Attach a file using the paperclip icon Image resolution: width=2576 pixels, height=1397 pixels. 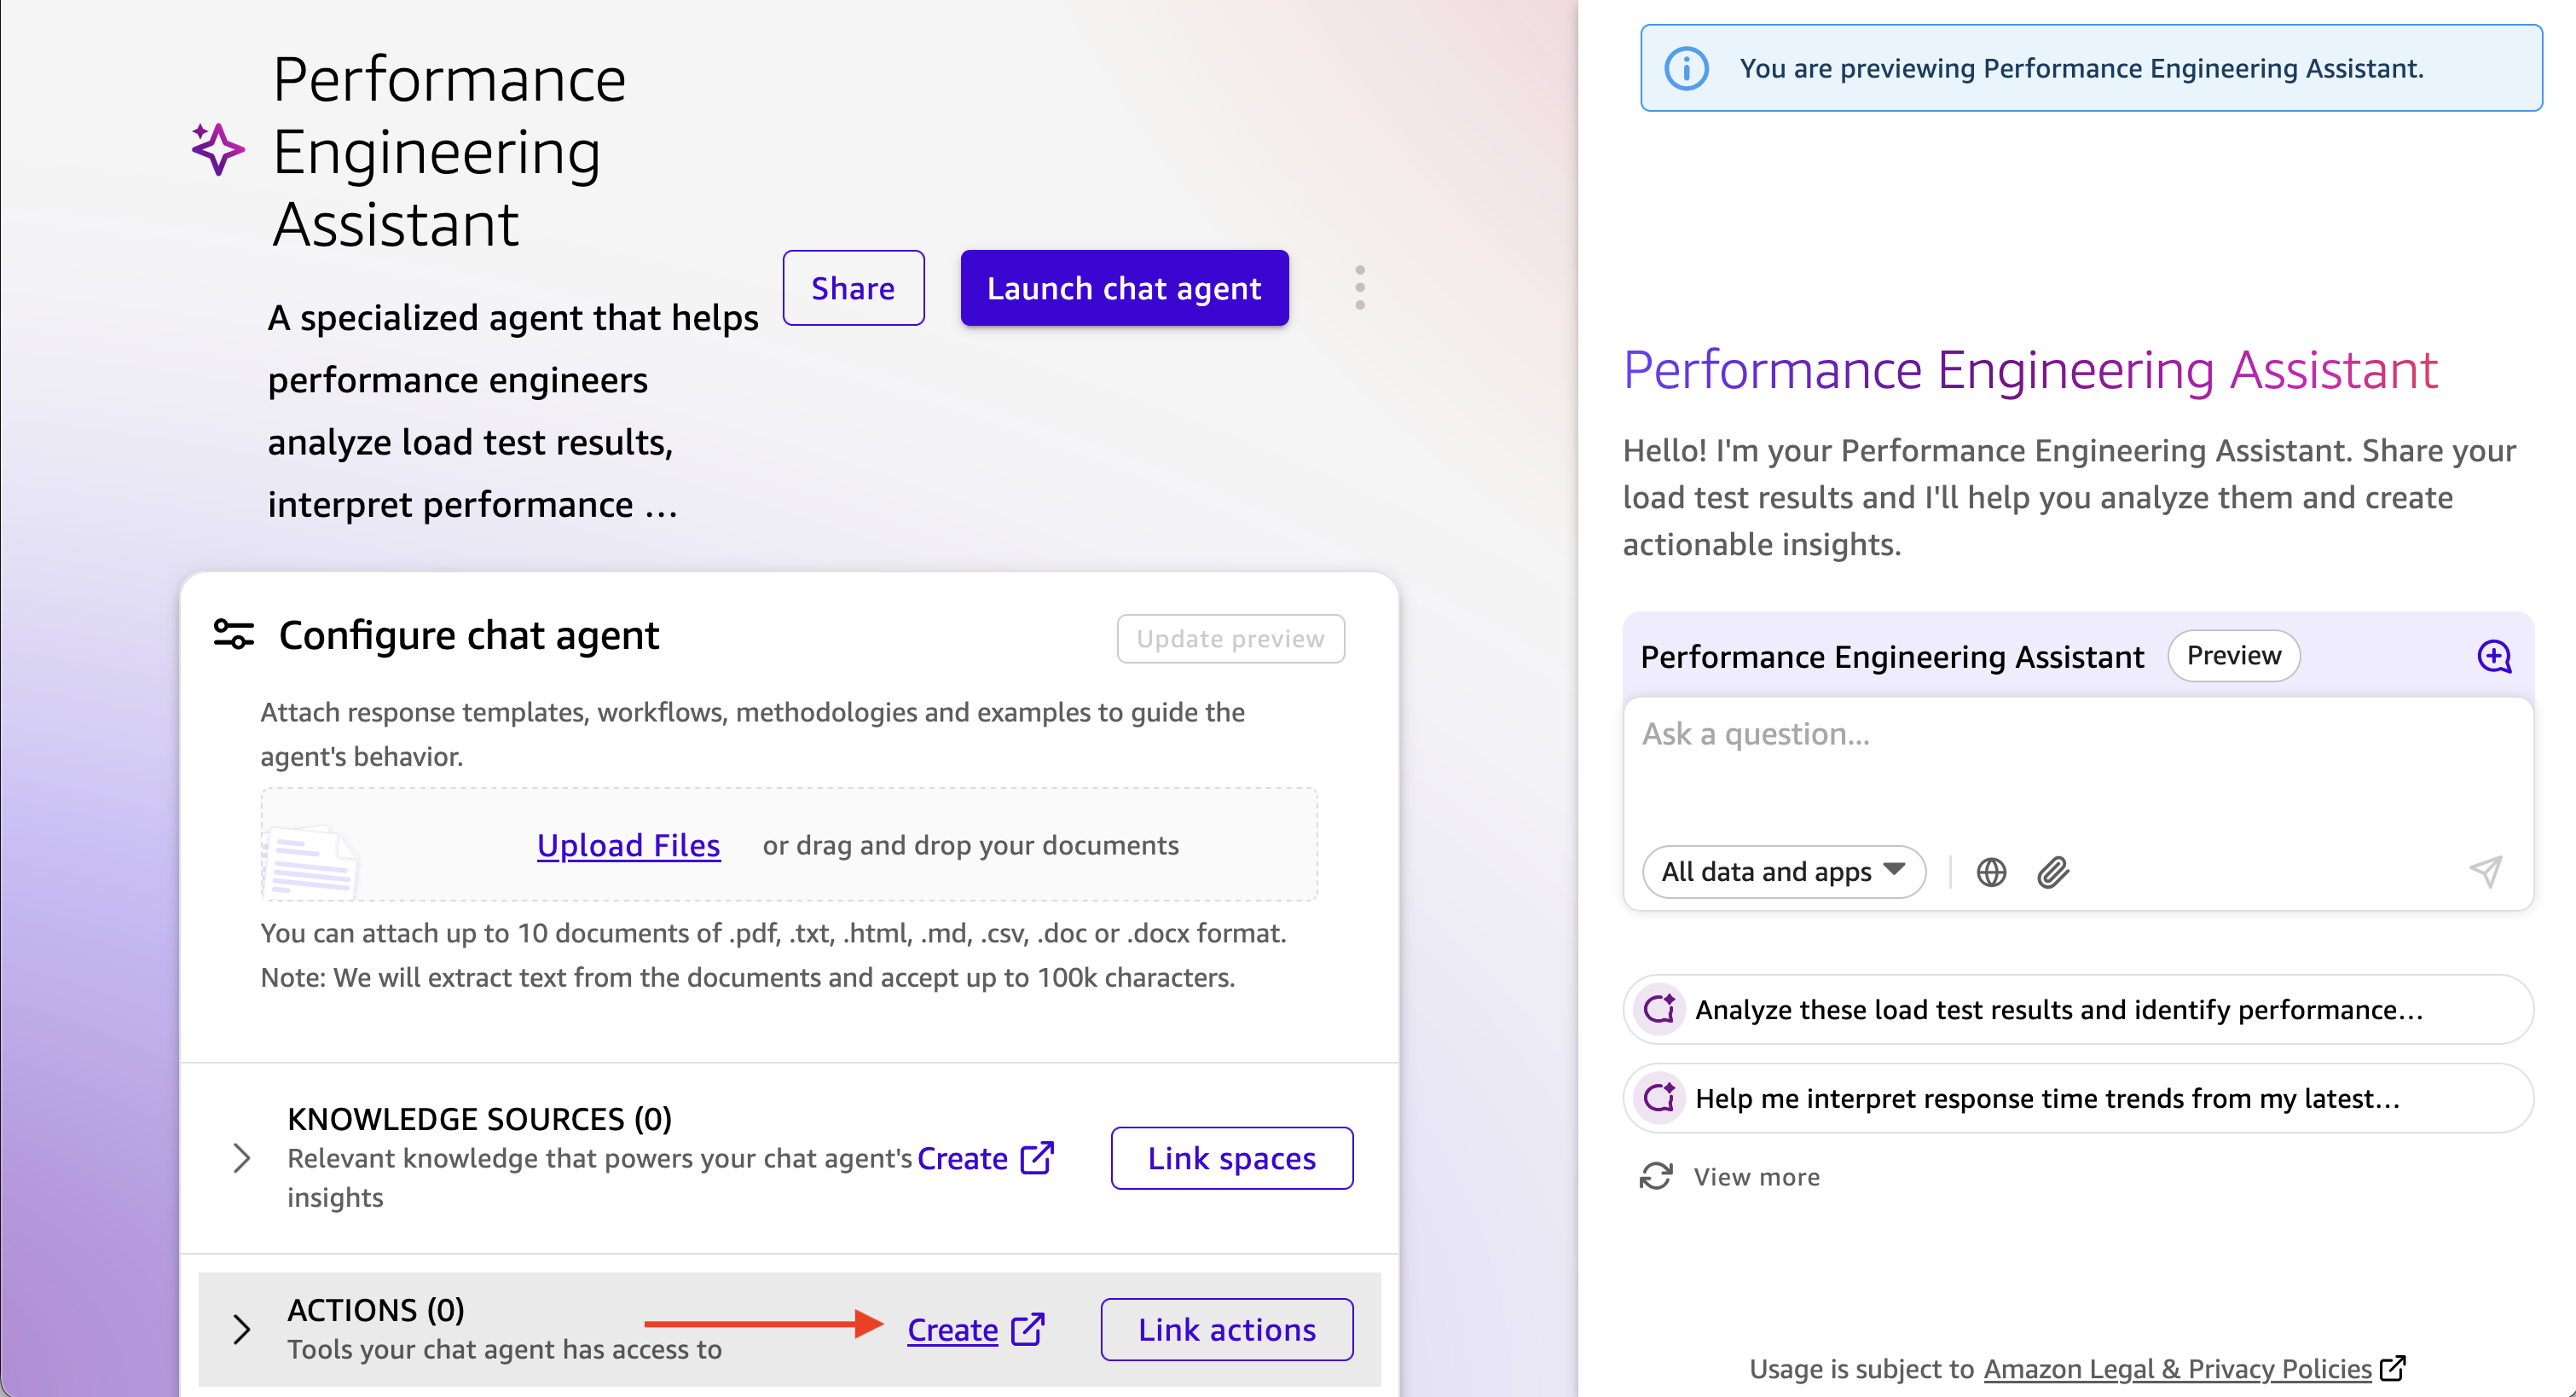[2054, 872]
